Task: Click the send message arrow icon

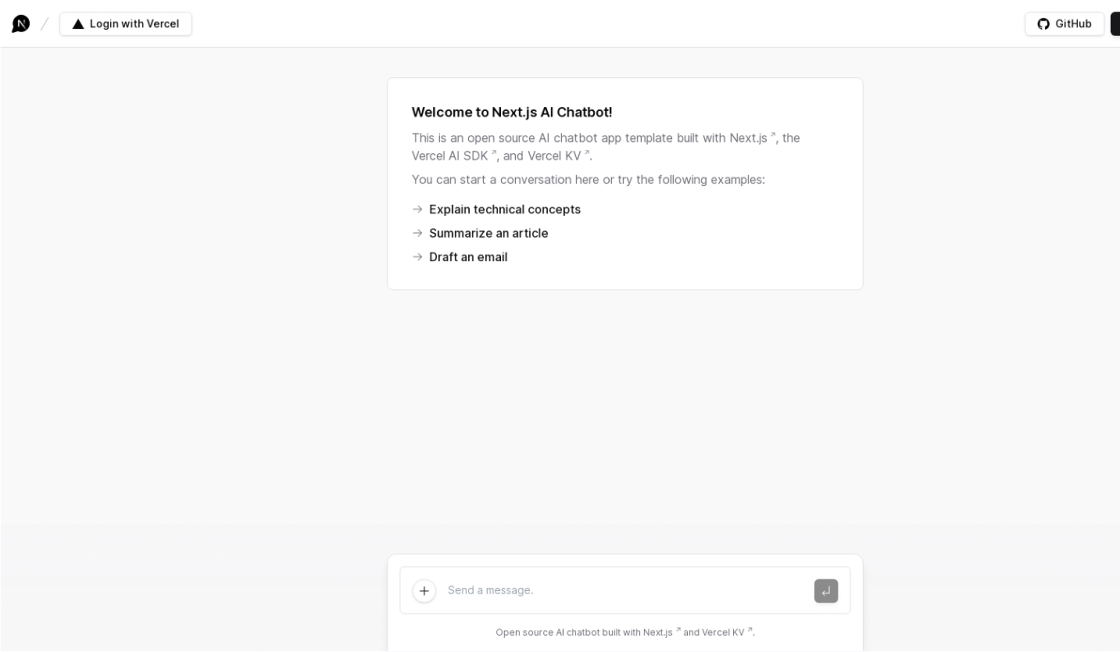Action: (x=826, y=591)
